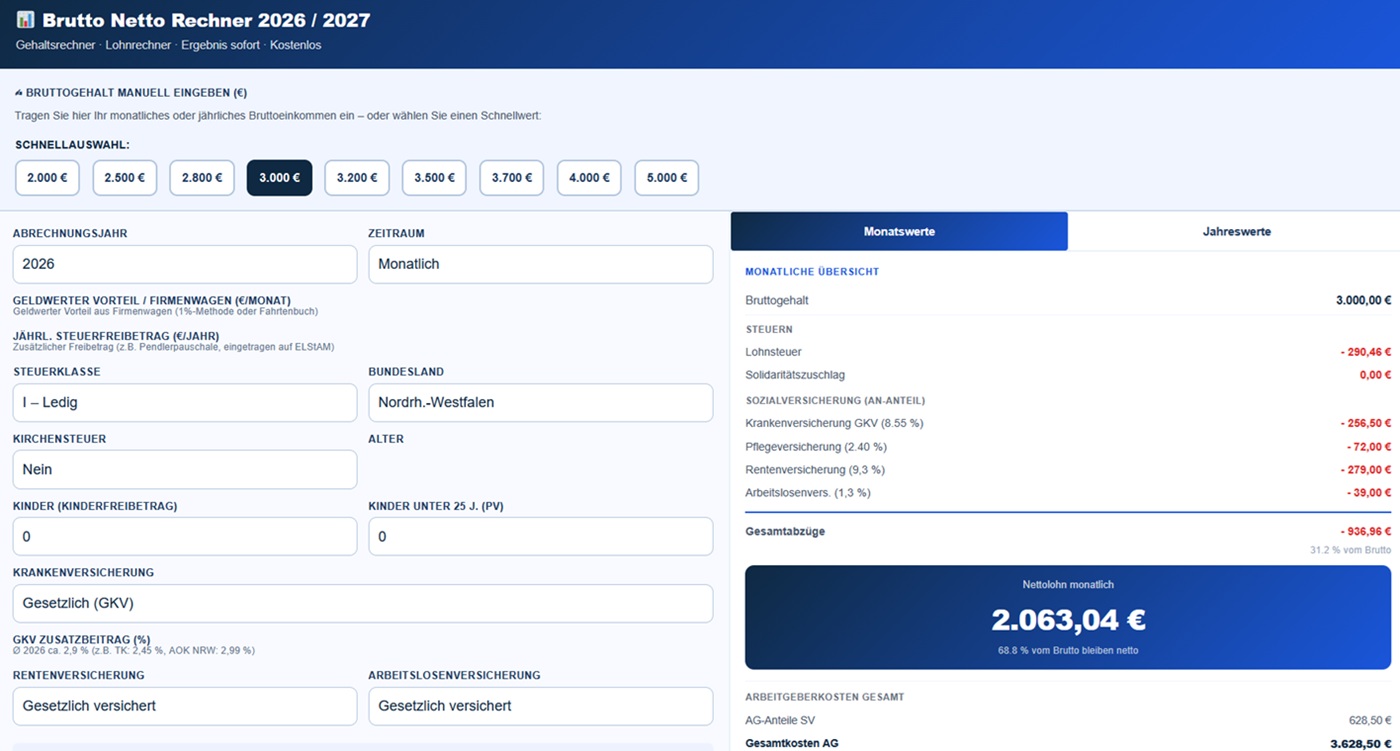The height and width of the screenshot is (751, 1400).
Task: Click the 4.000 € salary shortcut
Action: click(x=589, y=178)
